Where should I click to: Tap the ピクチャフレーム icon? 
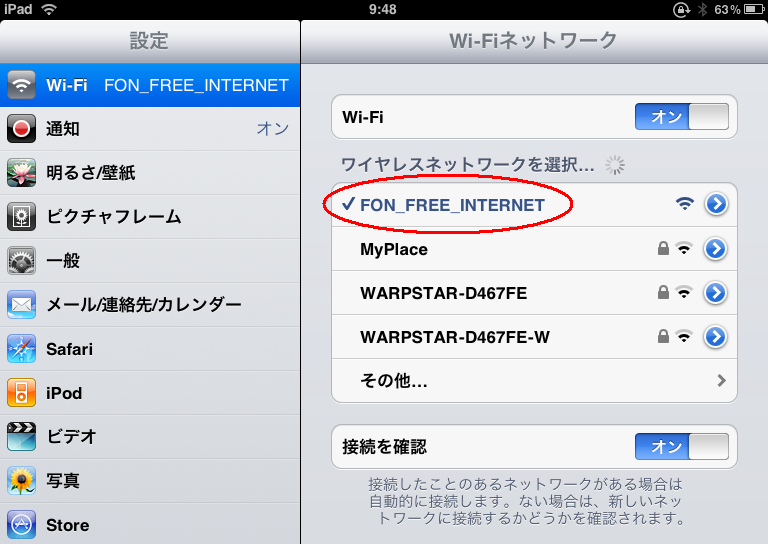21,216
